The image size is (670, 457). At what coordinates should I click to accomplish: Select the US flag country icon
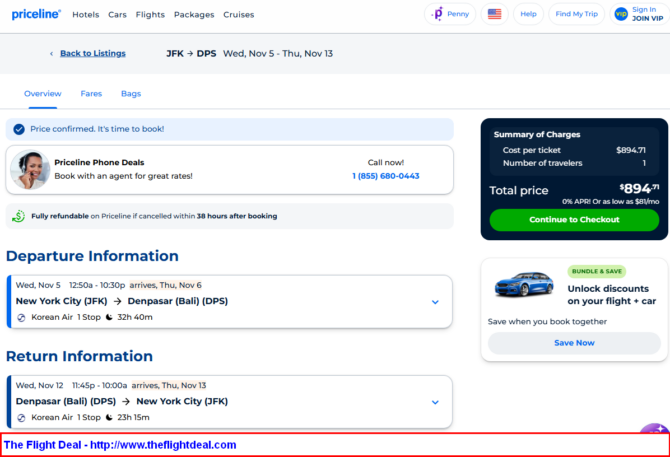click(494, 14)
